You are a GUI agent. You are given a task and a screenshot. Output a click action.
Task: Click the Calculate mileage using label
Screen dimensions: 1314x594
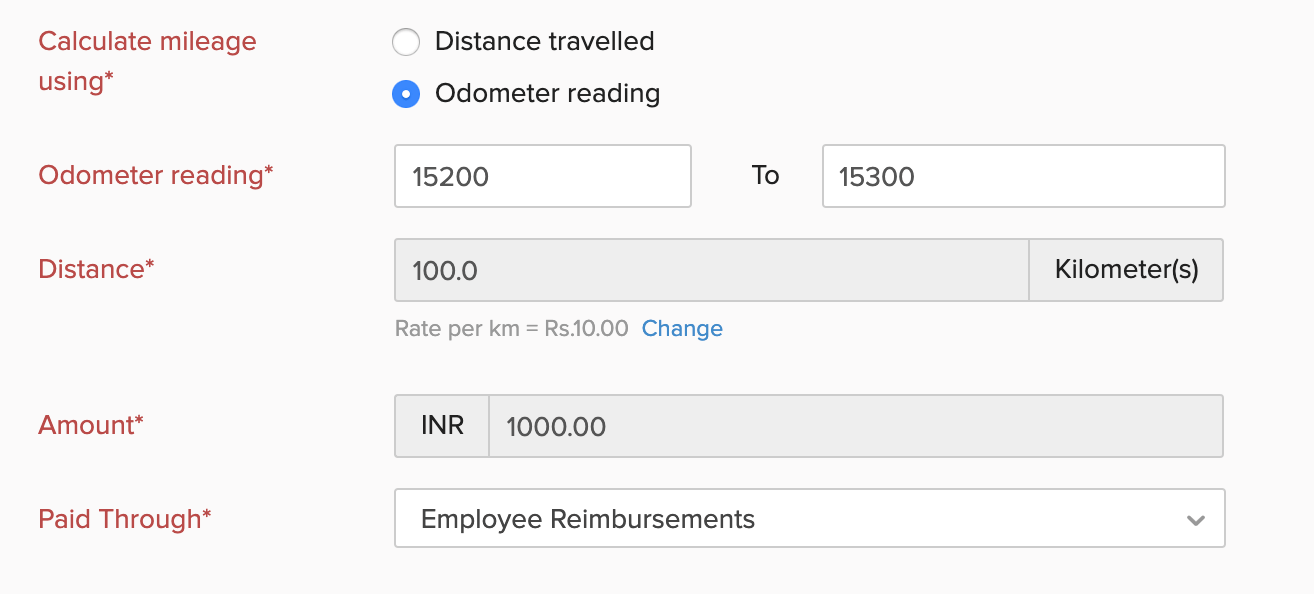pos(146,60)
